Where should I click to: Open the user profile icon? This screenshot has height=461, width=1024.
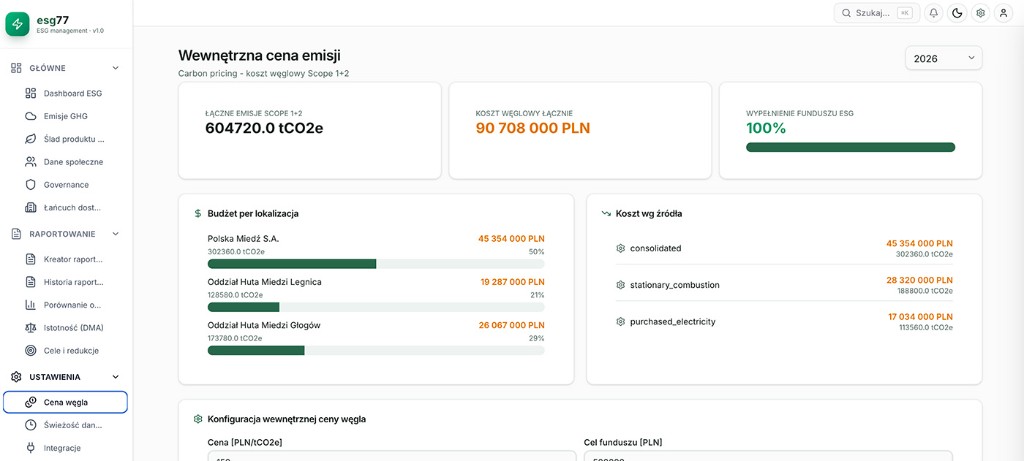tap(1003, 13)
